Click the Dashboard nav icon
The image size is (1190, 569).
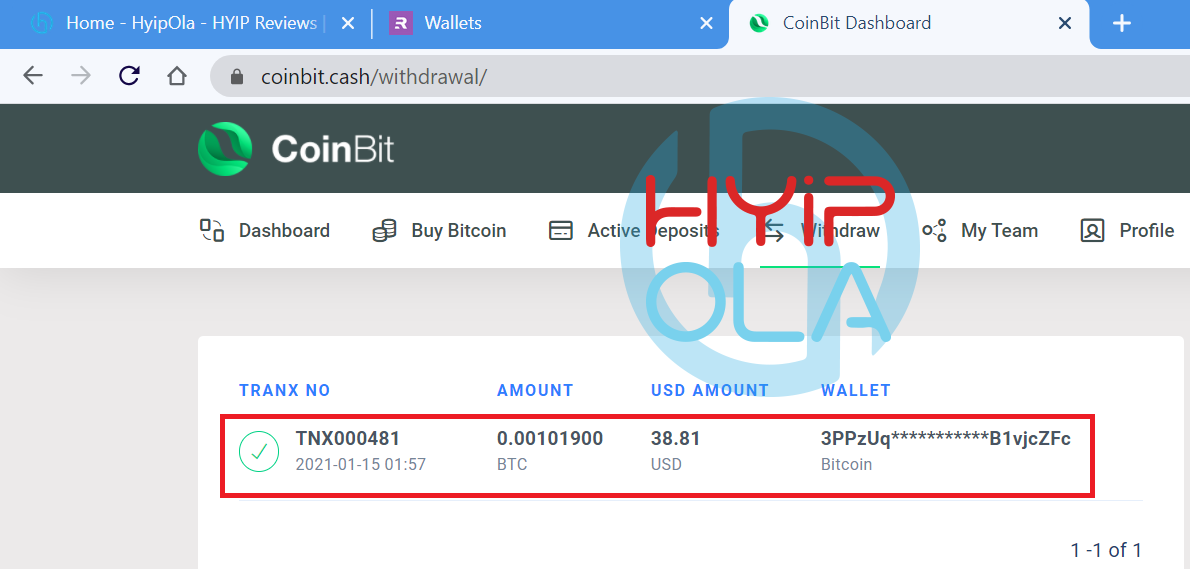click(212, 231)
